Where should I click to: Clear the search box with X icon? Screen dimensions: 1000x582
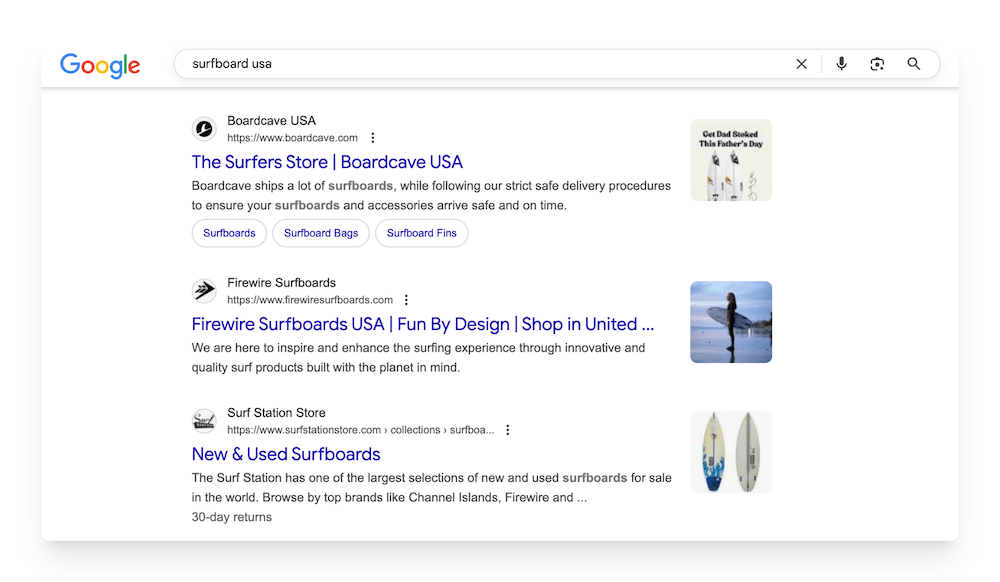click(x=801, y=64)
